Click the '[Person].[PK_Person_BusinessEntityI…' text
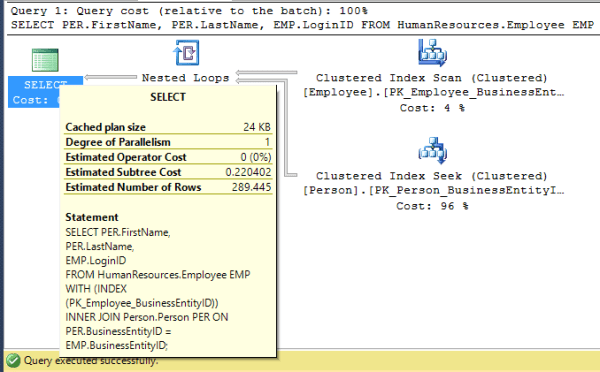 [x=434, y=190]
